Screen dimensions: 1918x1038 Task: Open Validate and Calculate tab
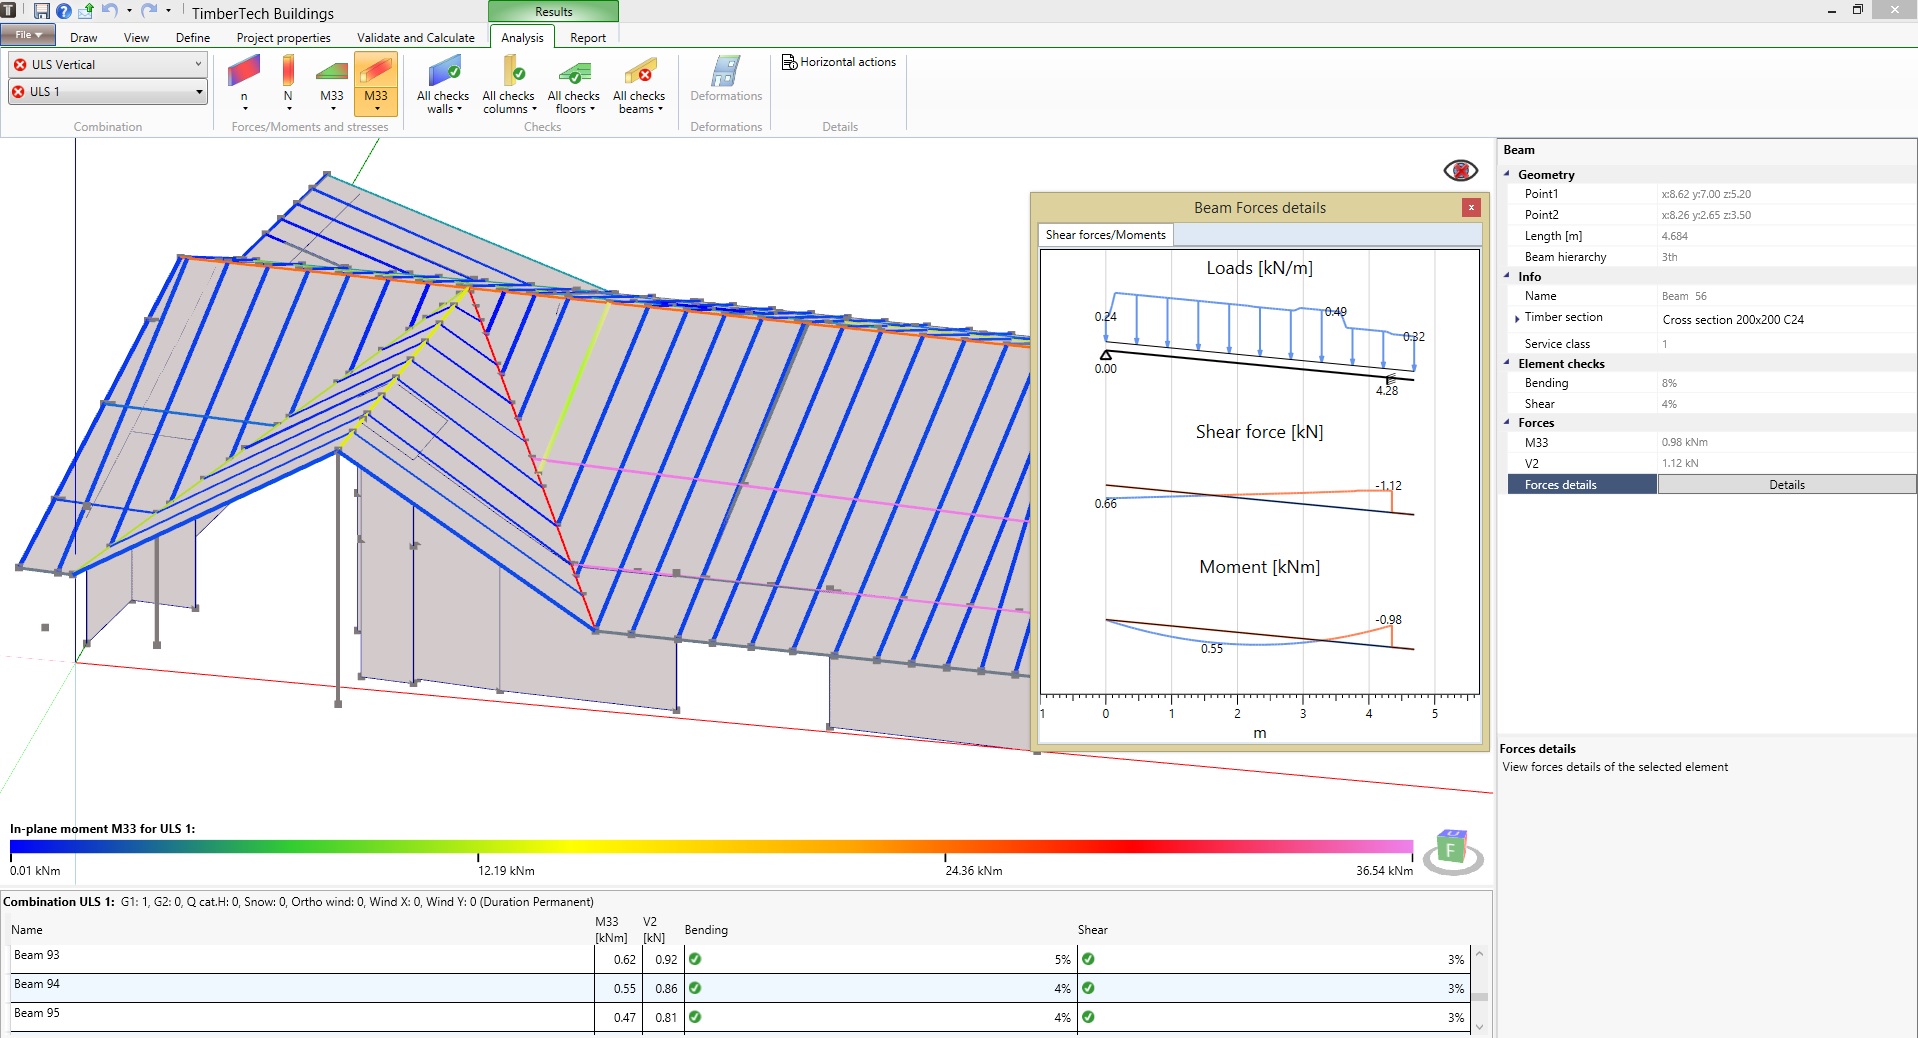[416, 38]
